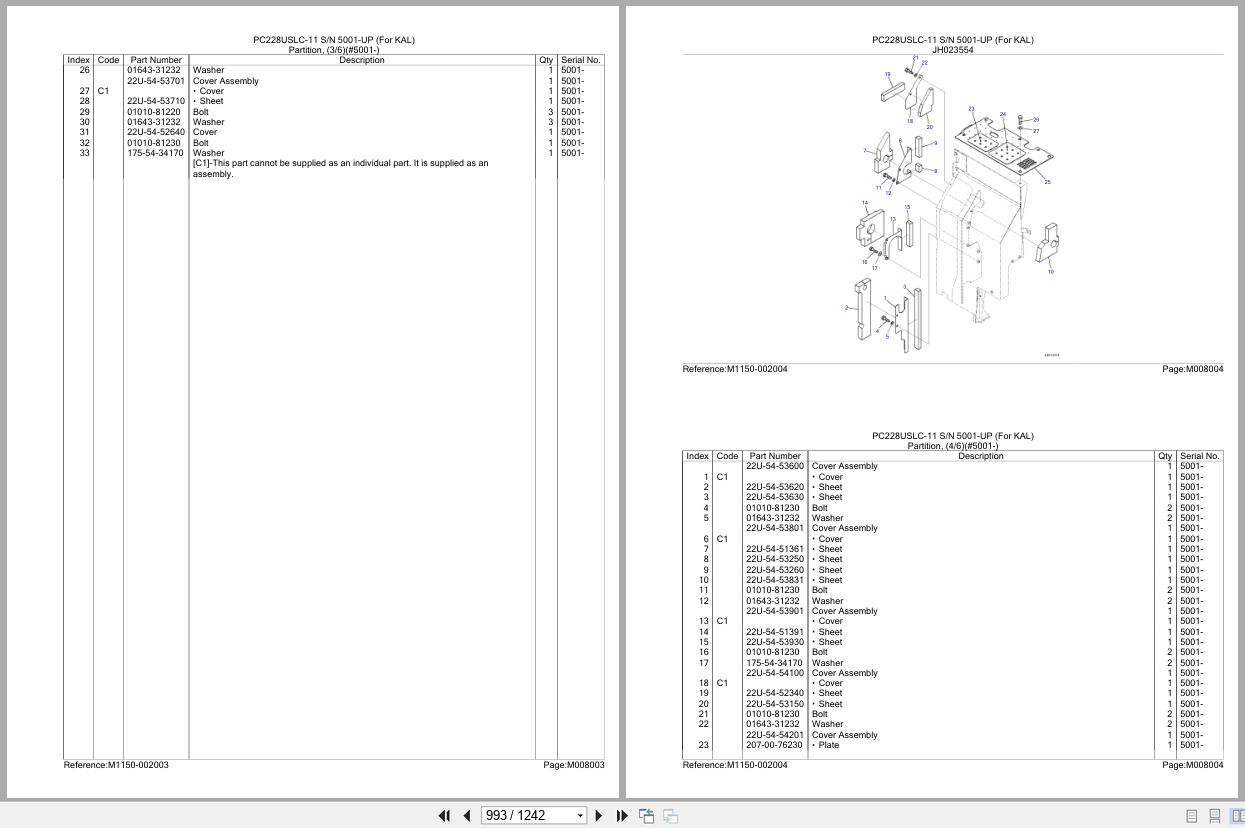Go to the previous page
The width and height of the screenshot is (1245, 828).
[x=466, y=816]
